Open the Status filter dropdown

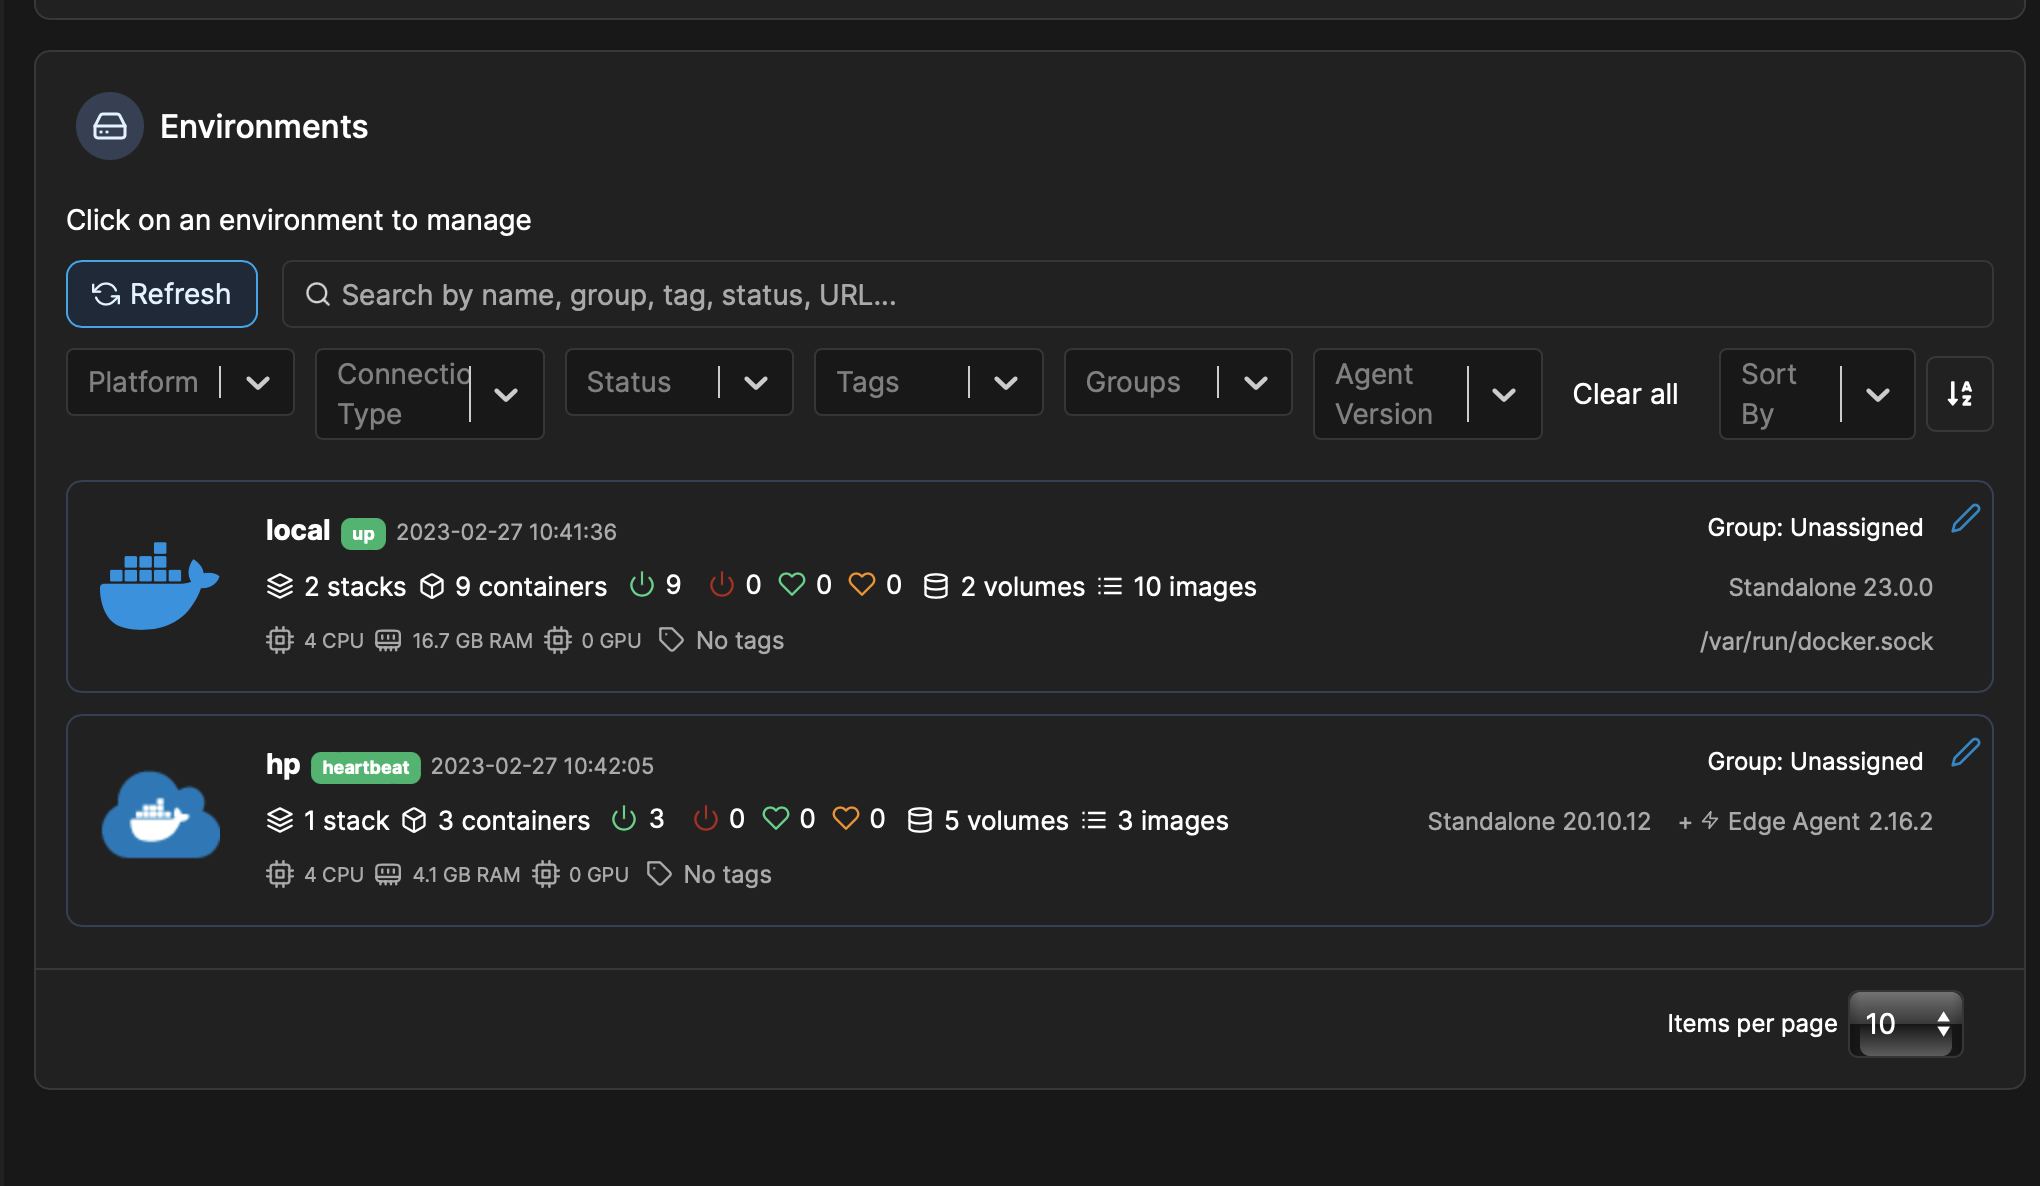click(x=679, y=382)
